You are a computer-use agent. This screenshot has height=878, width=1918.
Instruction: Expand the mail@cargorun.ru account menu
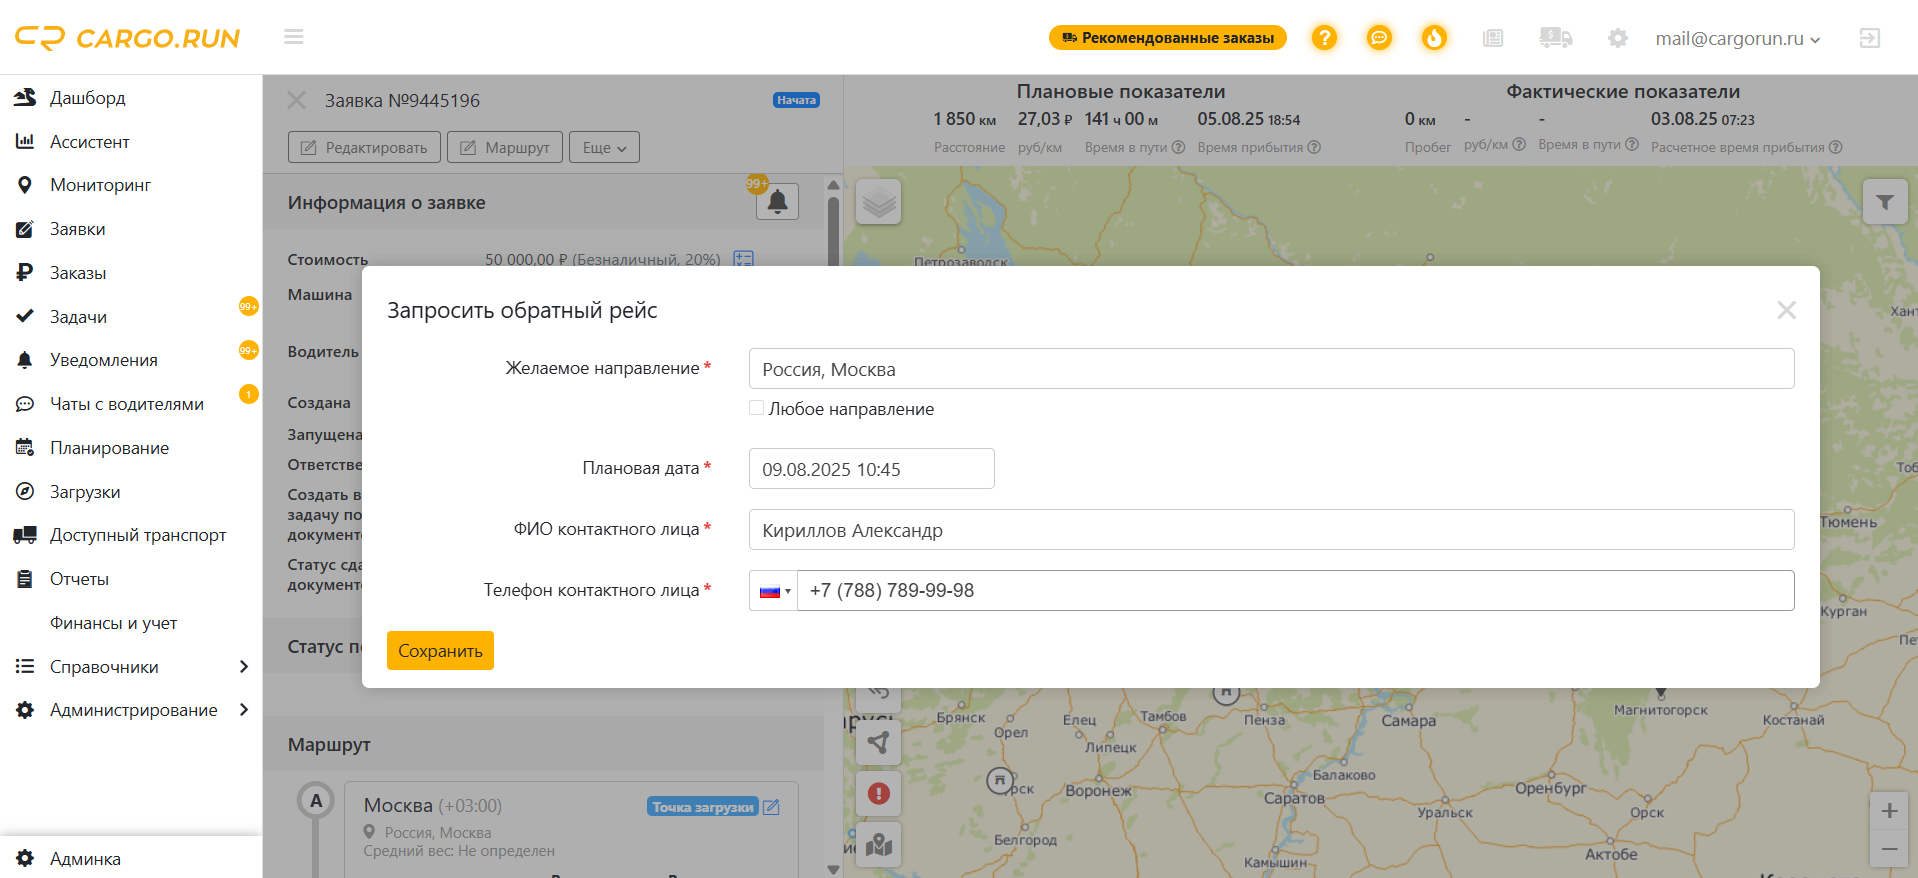click(1737, 38)
